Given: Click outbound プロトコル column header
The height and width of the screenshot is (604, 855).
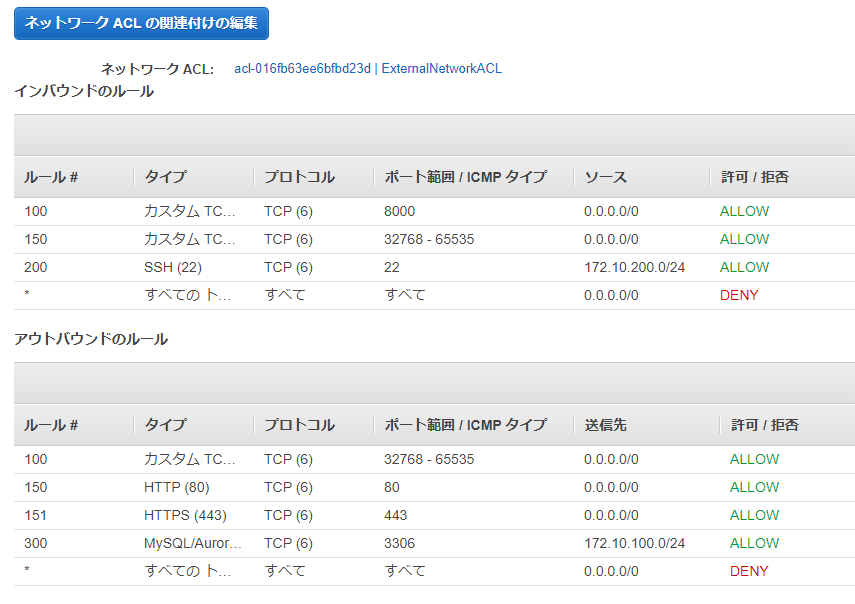Looking at the screenshot, I should pyautogui.click(x=299, y=425).
